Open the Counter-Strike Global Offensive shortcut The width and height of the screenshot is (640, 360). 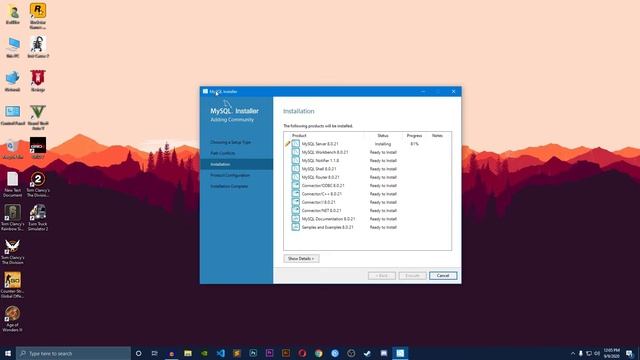click(13, 285)
